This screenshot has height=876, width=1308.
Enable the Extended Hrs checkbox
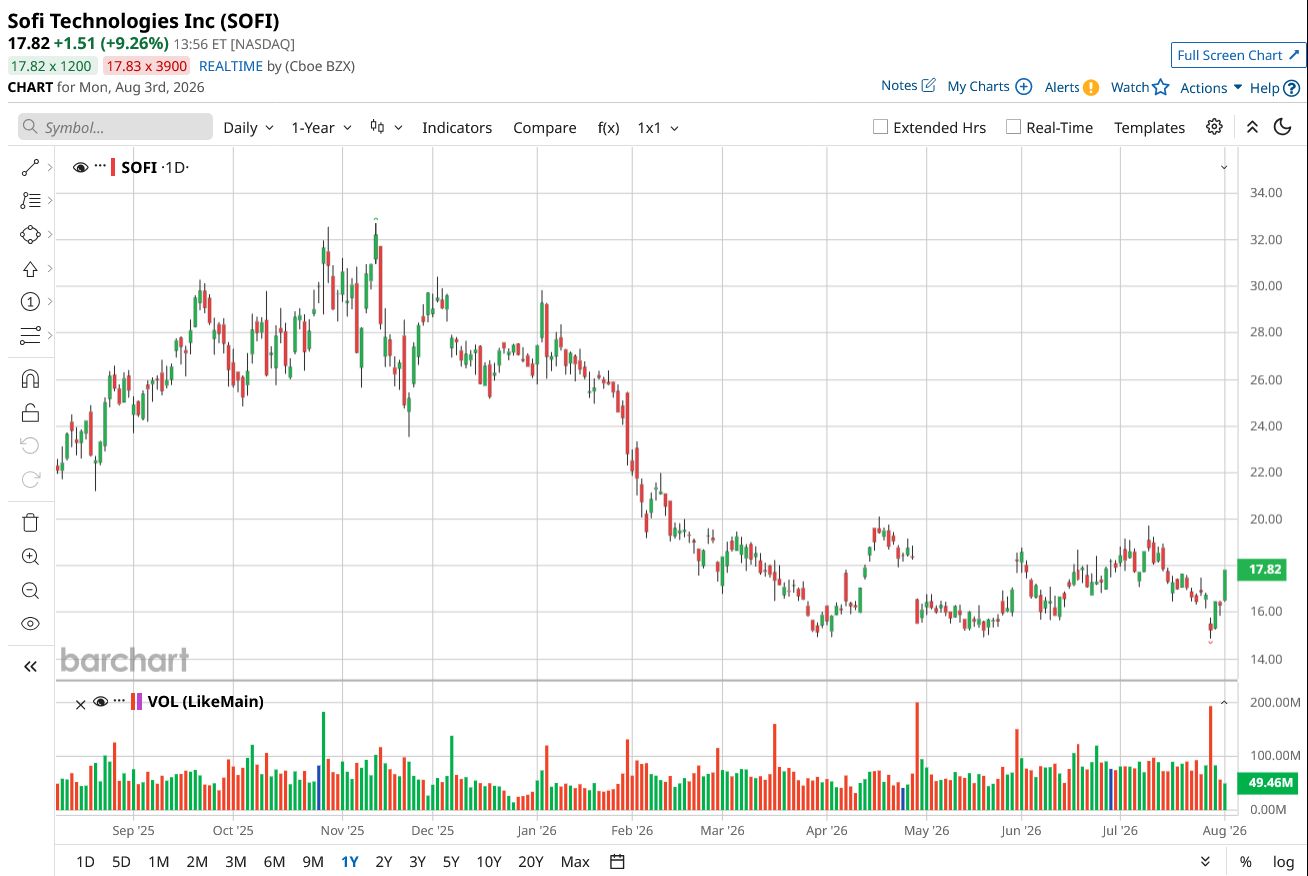click(880, 127)
